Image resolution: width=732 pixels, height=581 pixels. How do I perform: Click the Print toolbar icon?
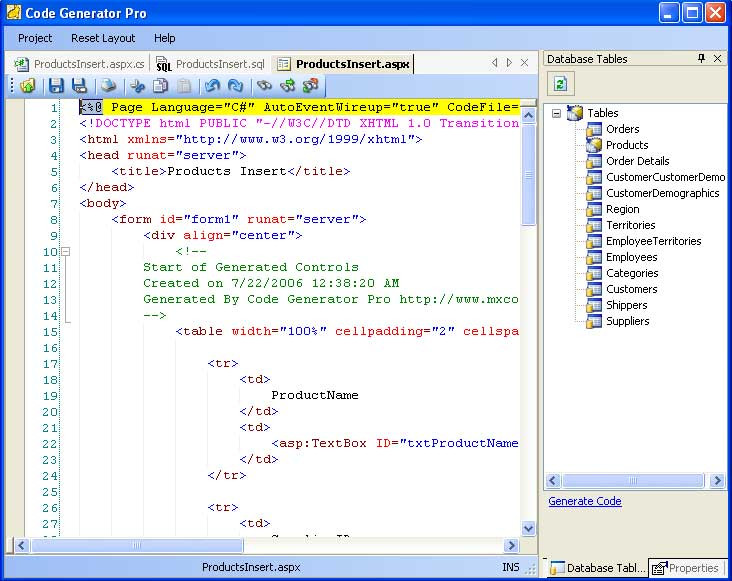coord(109,86)
